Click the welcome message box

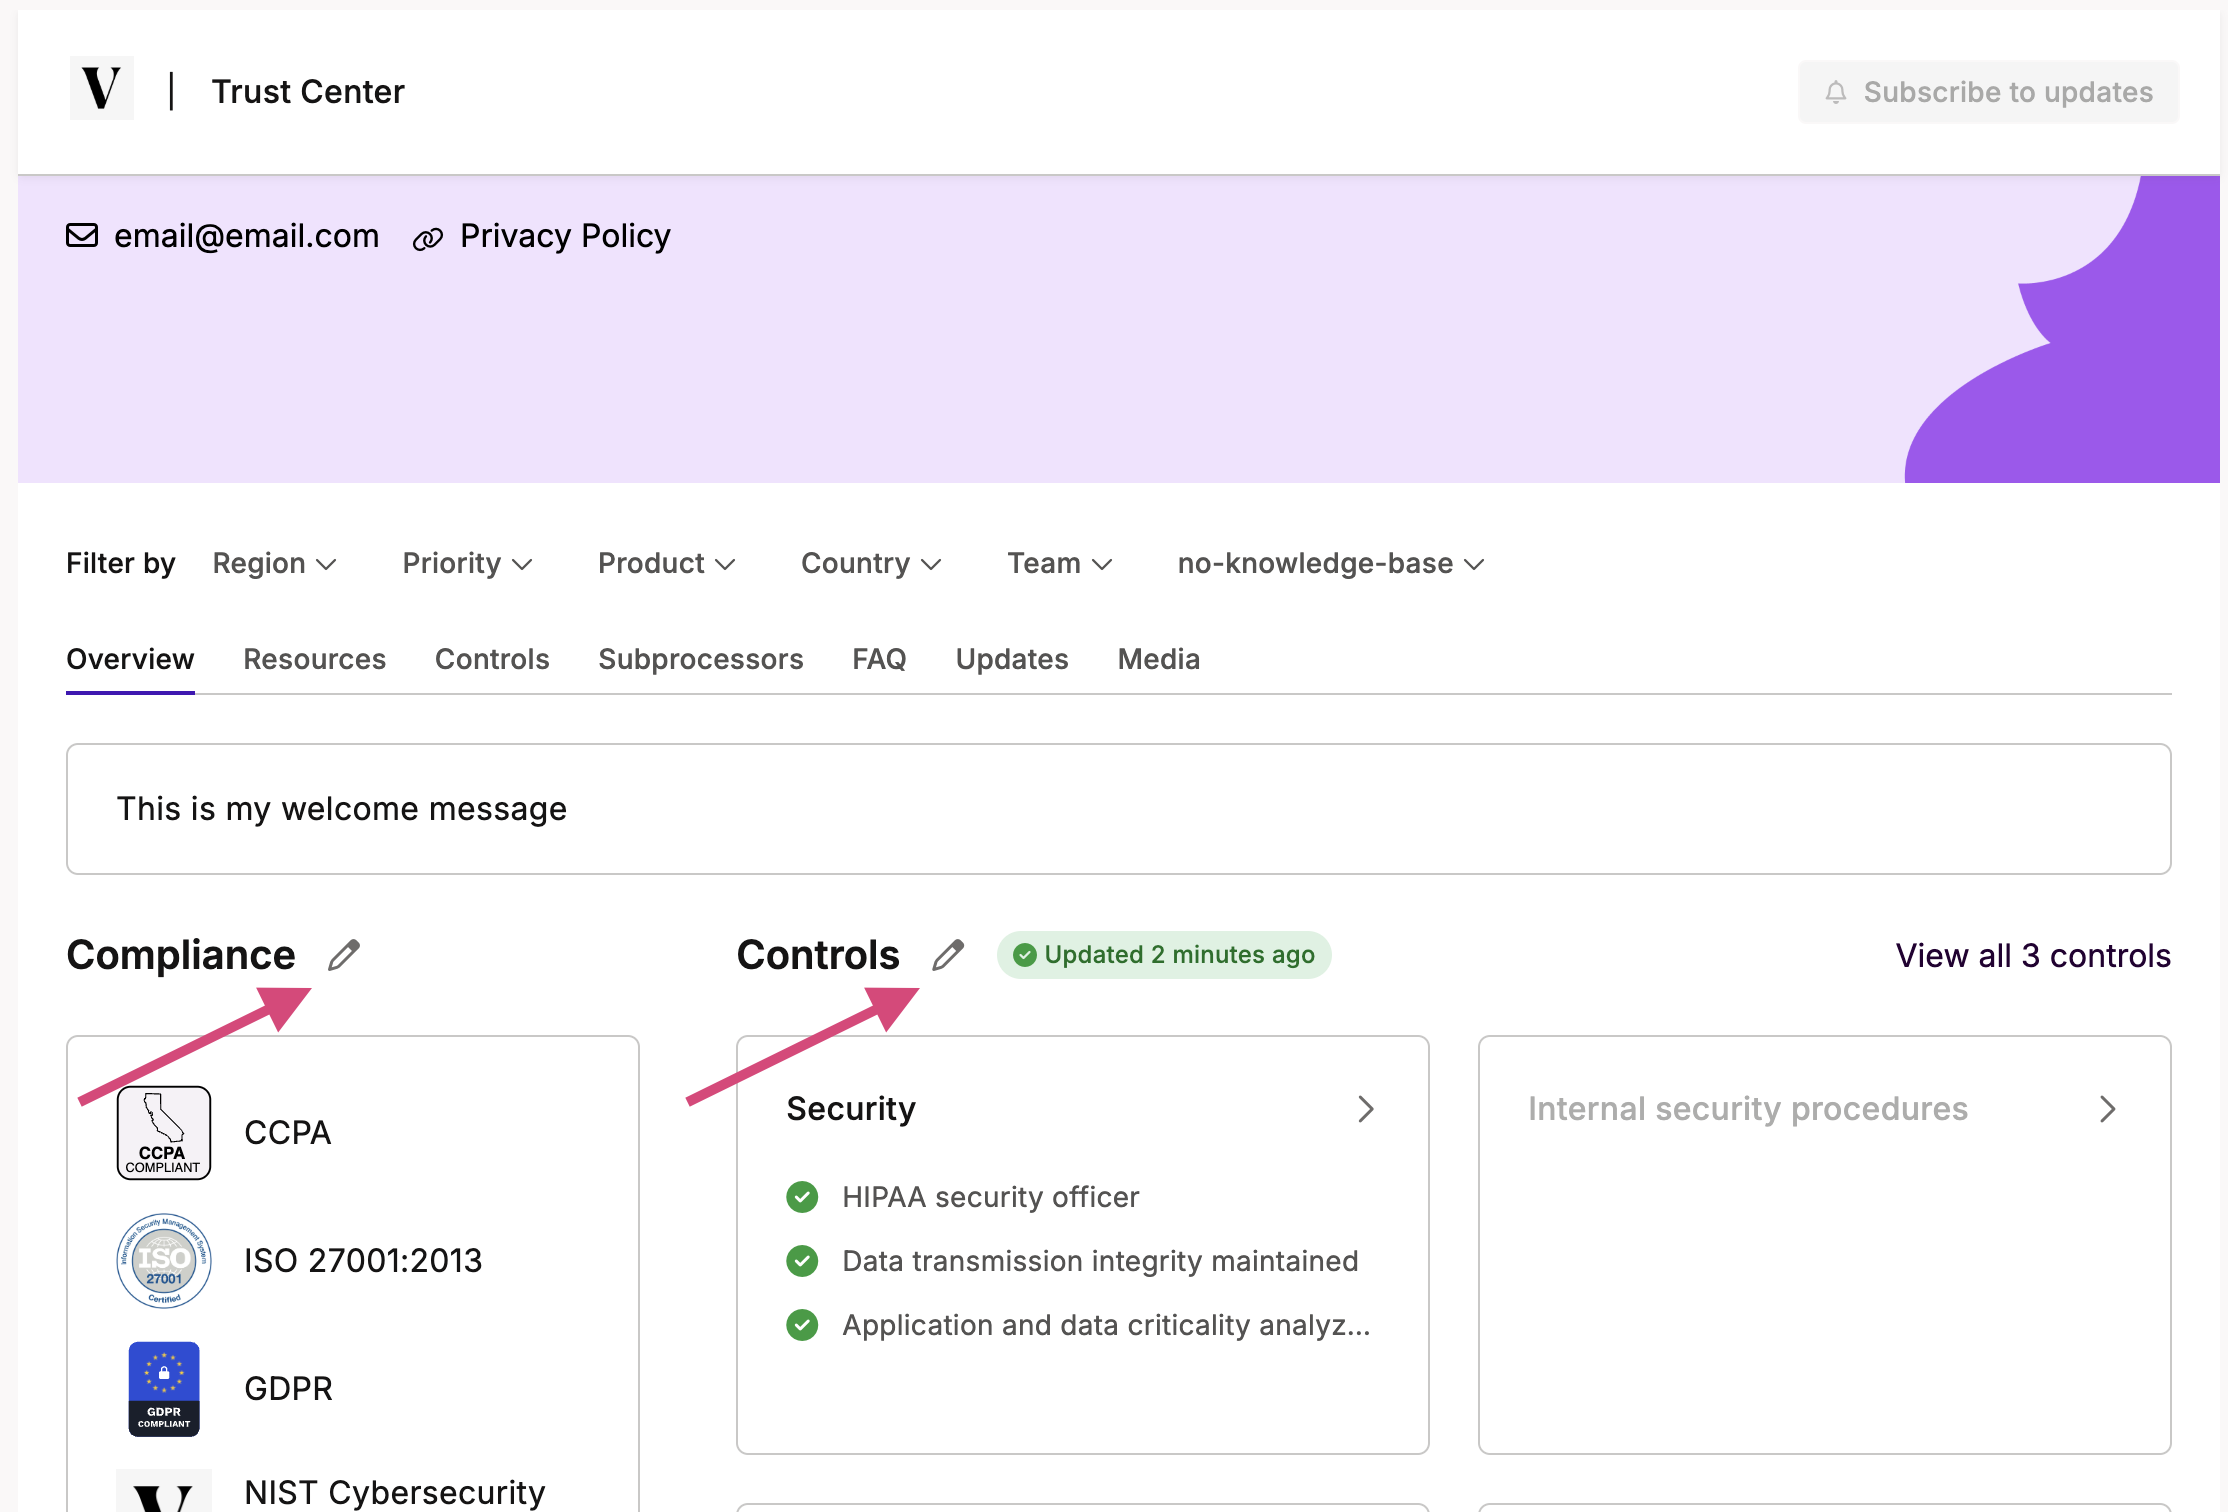(x=1118, y=809)
